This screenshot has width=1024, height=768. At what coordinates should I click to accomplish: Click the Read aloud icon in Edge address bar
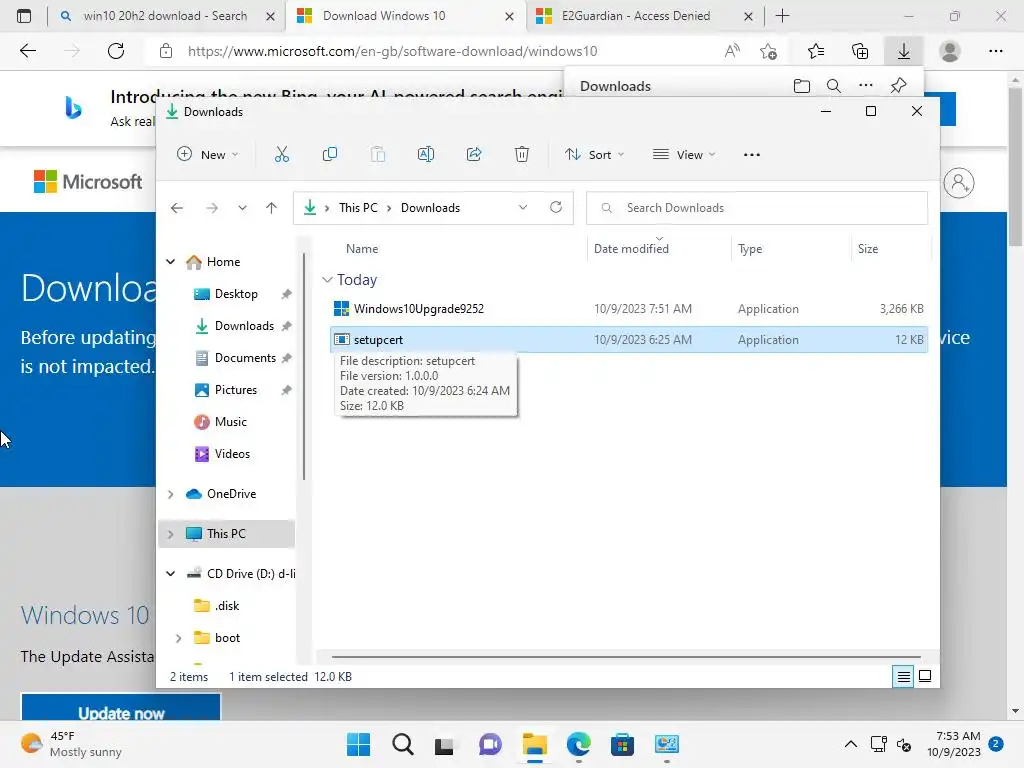point(733,51)
